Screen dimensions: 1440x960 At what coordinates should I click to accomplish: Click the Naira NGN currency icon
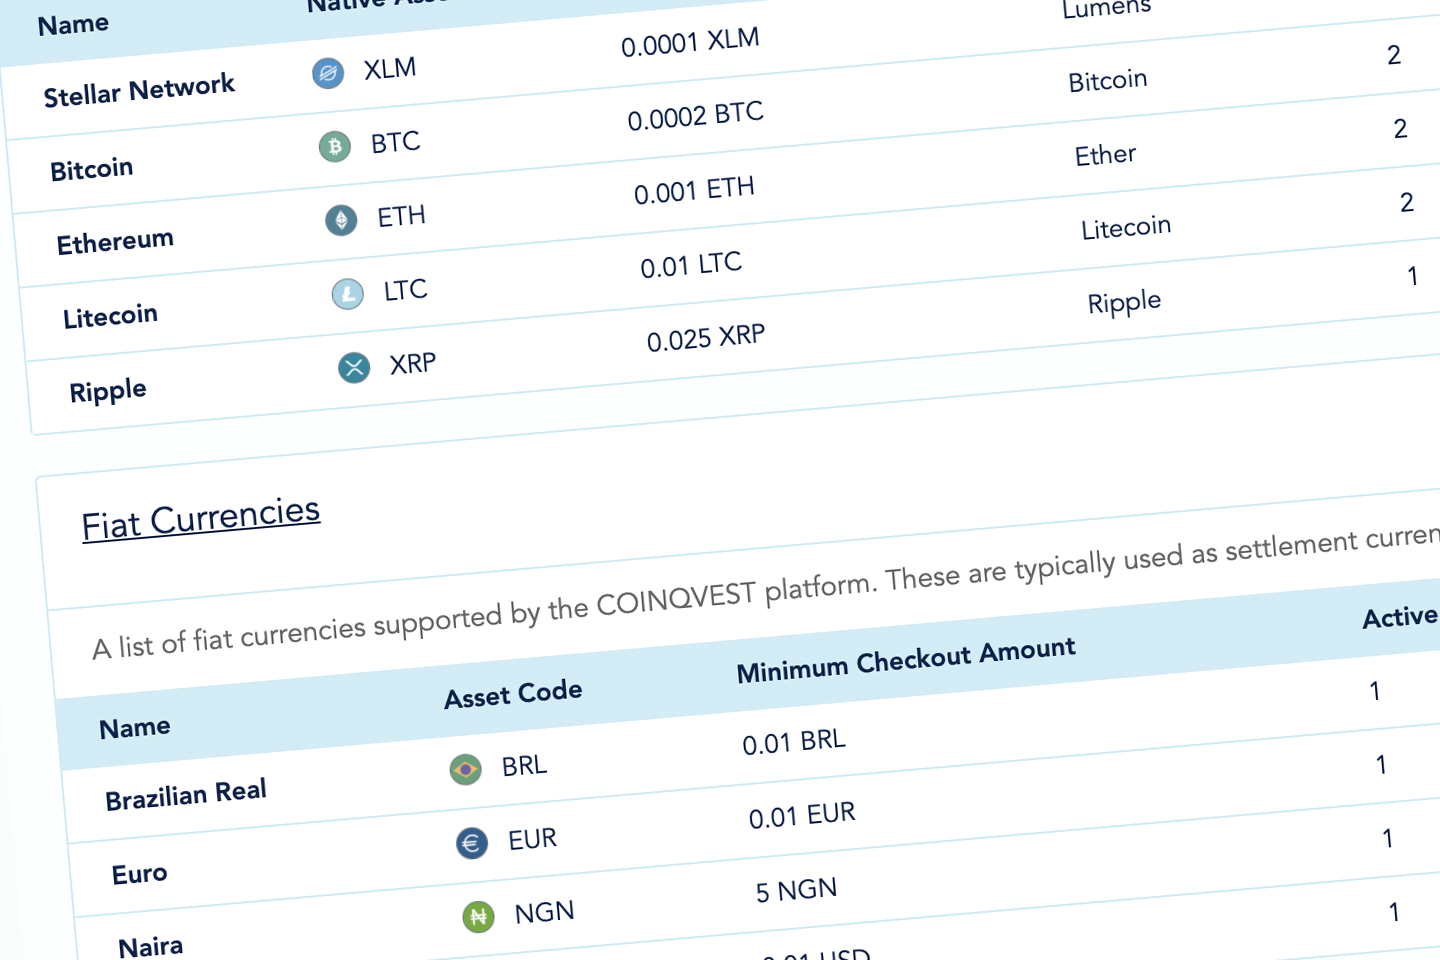tap(478, 916)
